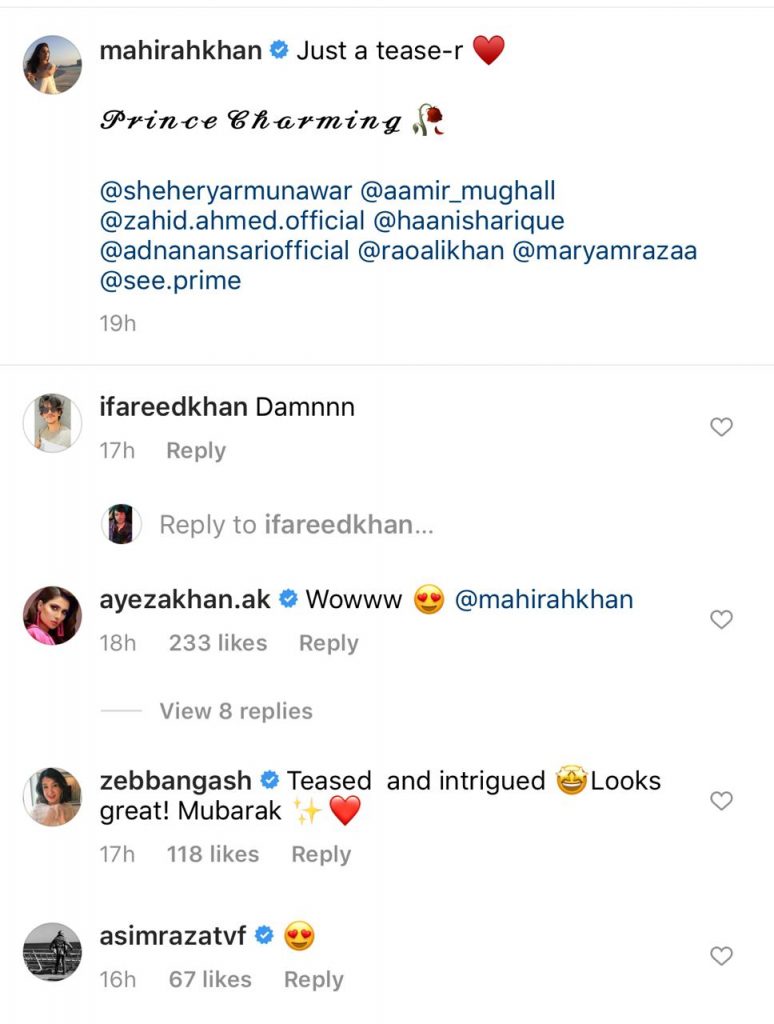The width and height of the screenshot is (774, 1024).
Task: Like ifareedkhan's comment with the heart
Action: click(x=721, y=427)
